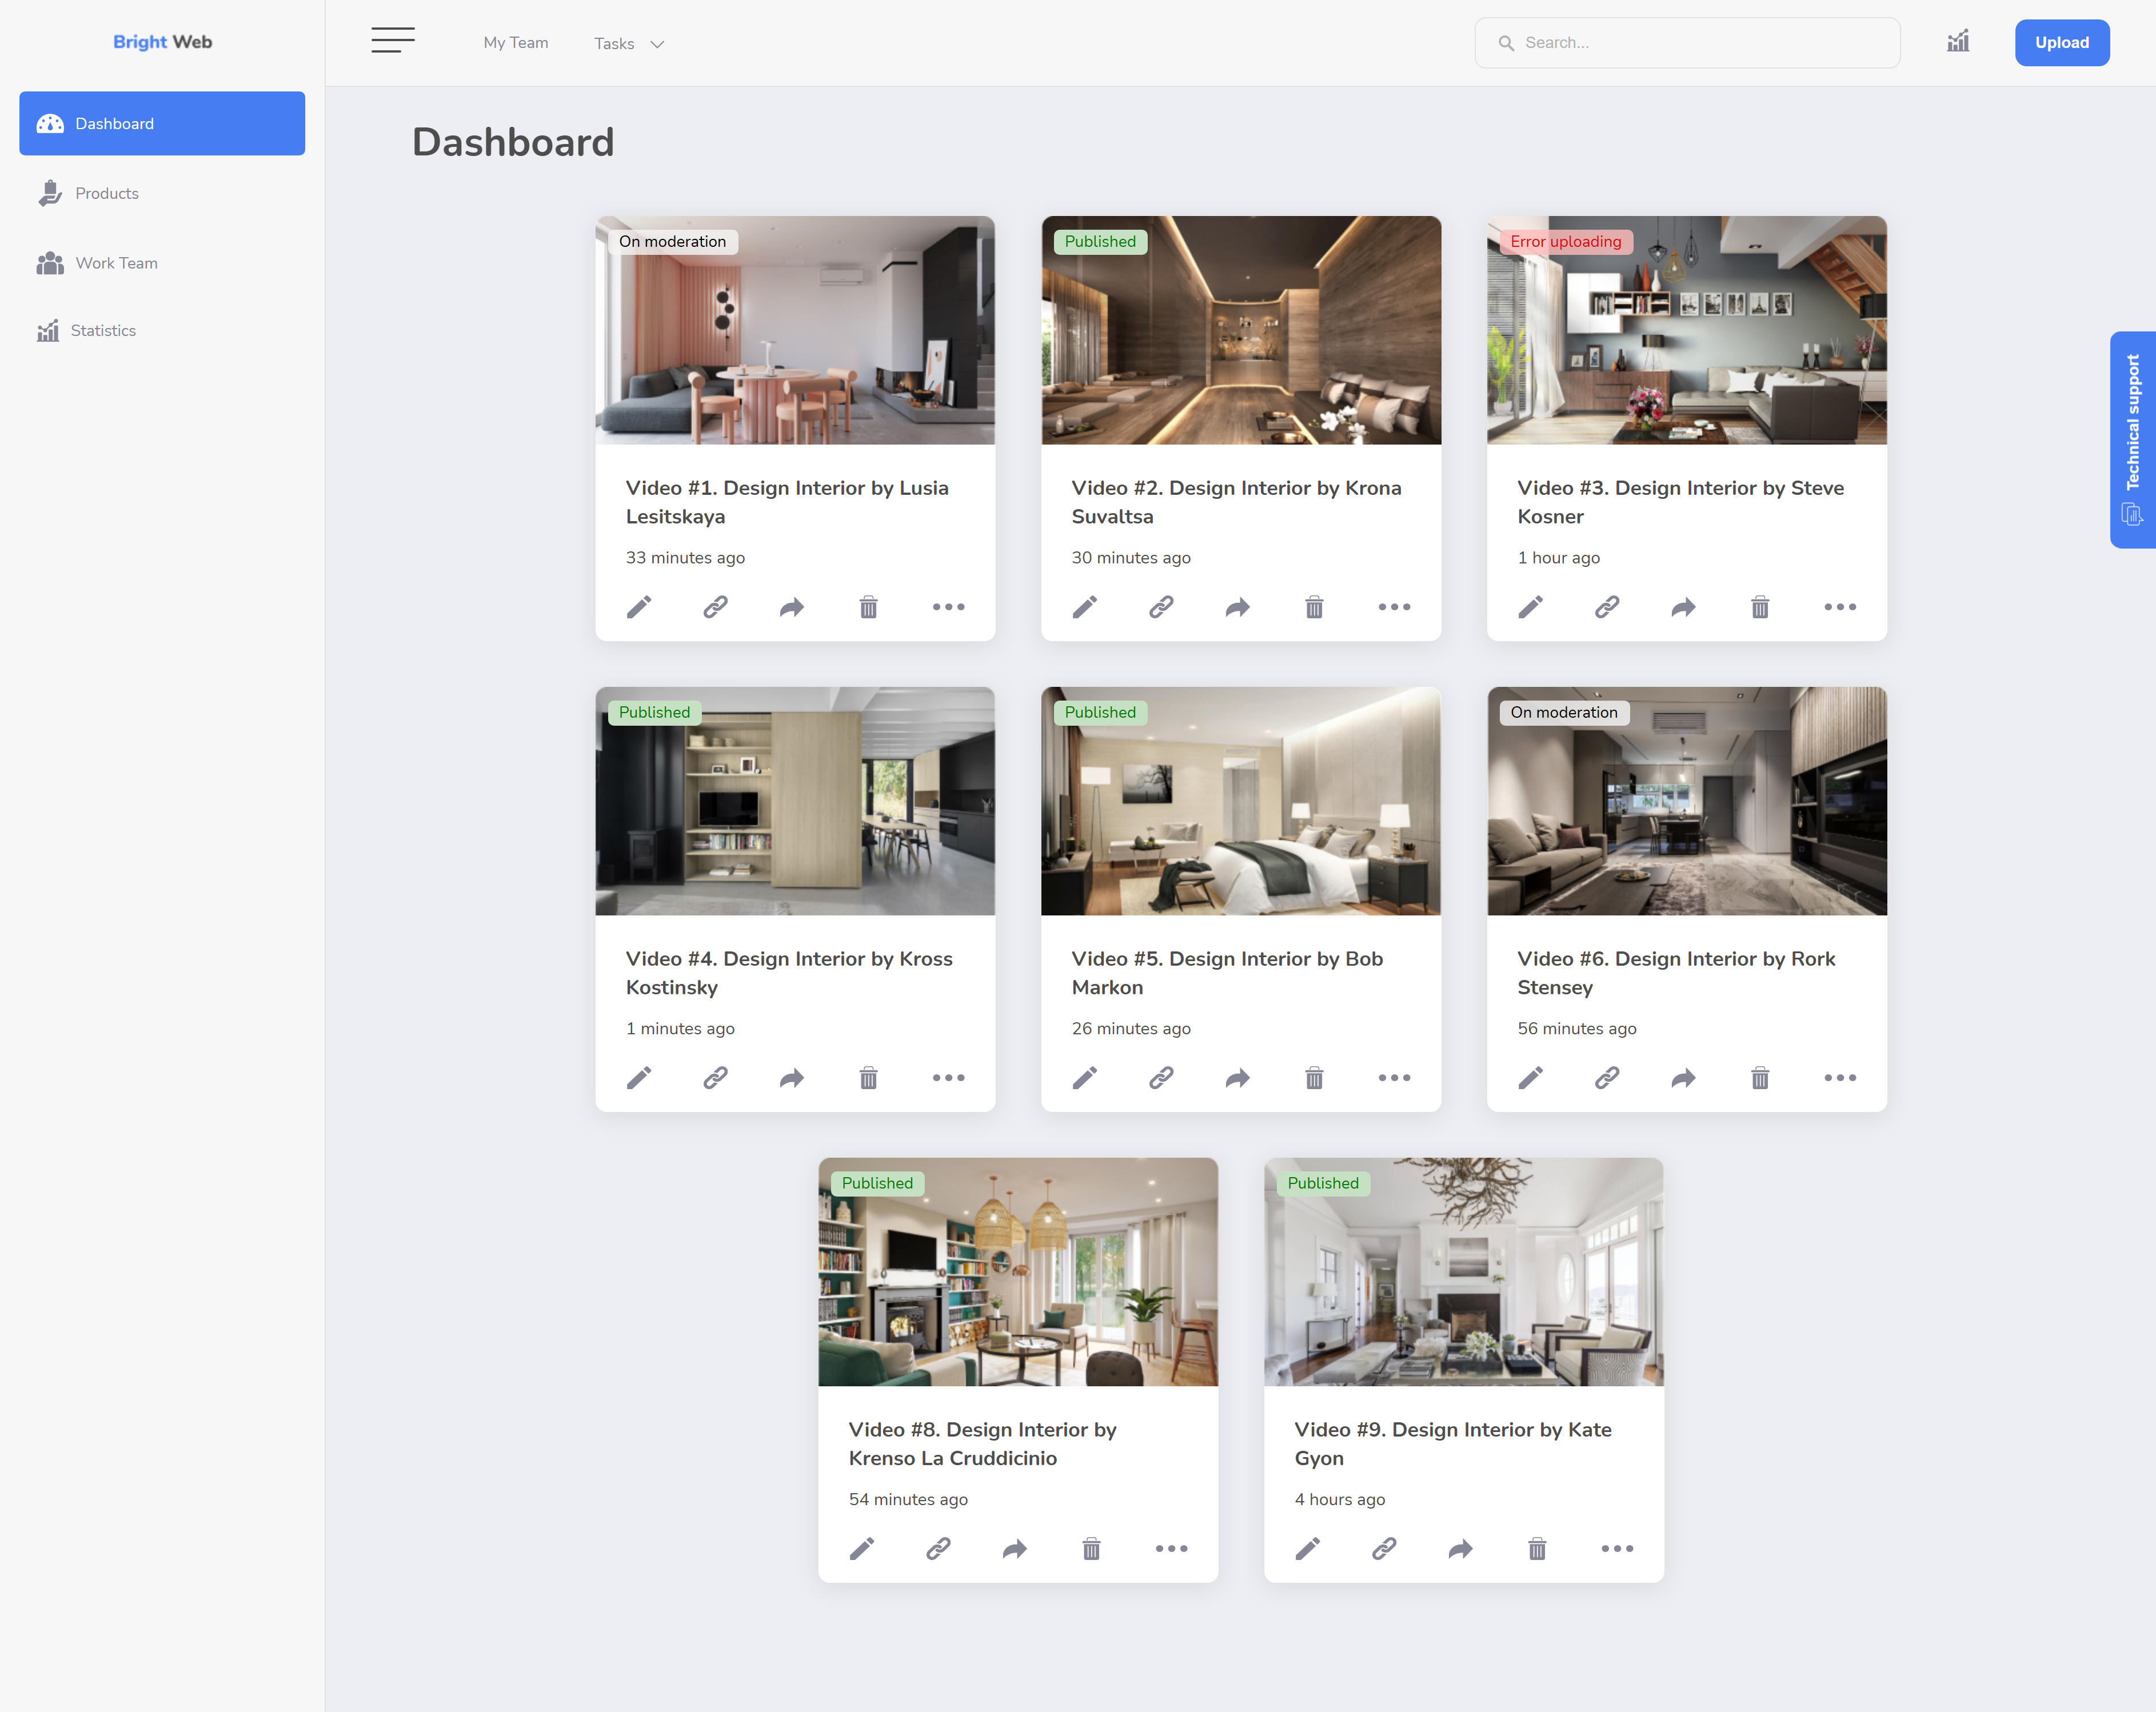
Task: Click the statistics chart icon in header
Action: click(x=1958, y=42)
